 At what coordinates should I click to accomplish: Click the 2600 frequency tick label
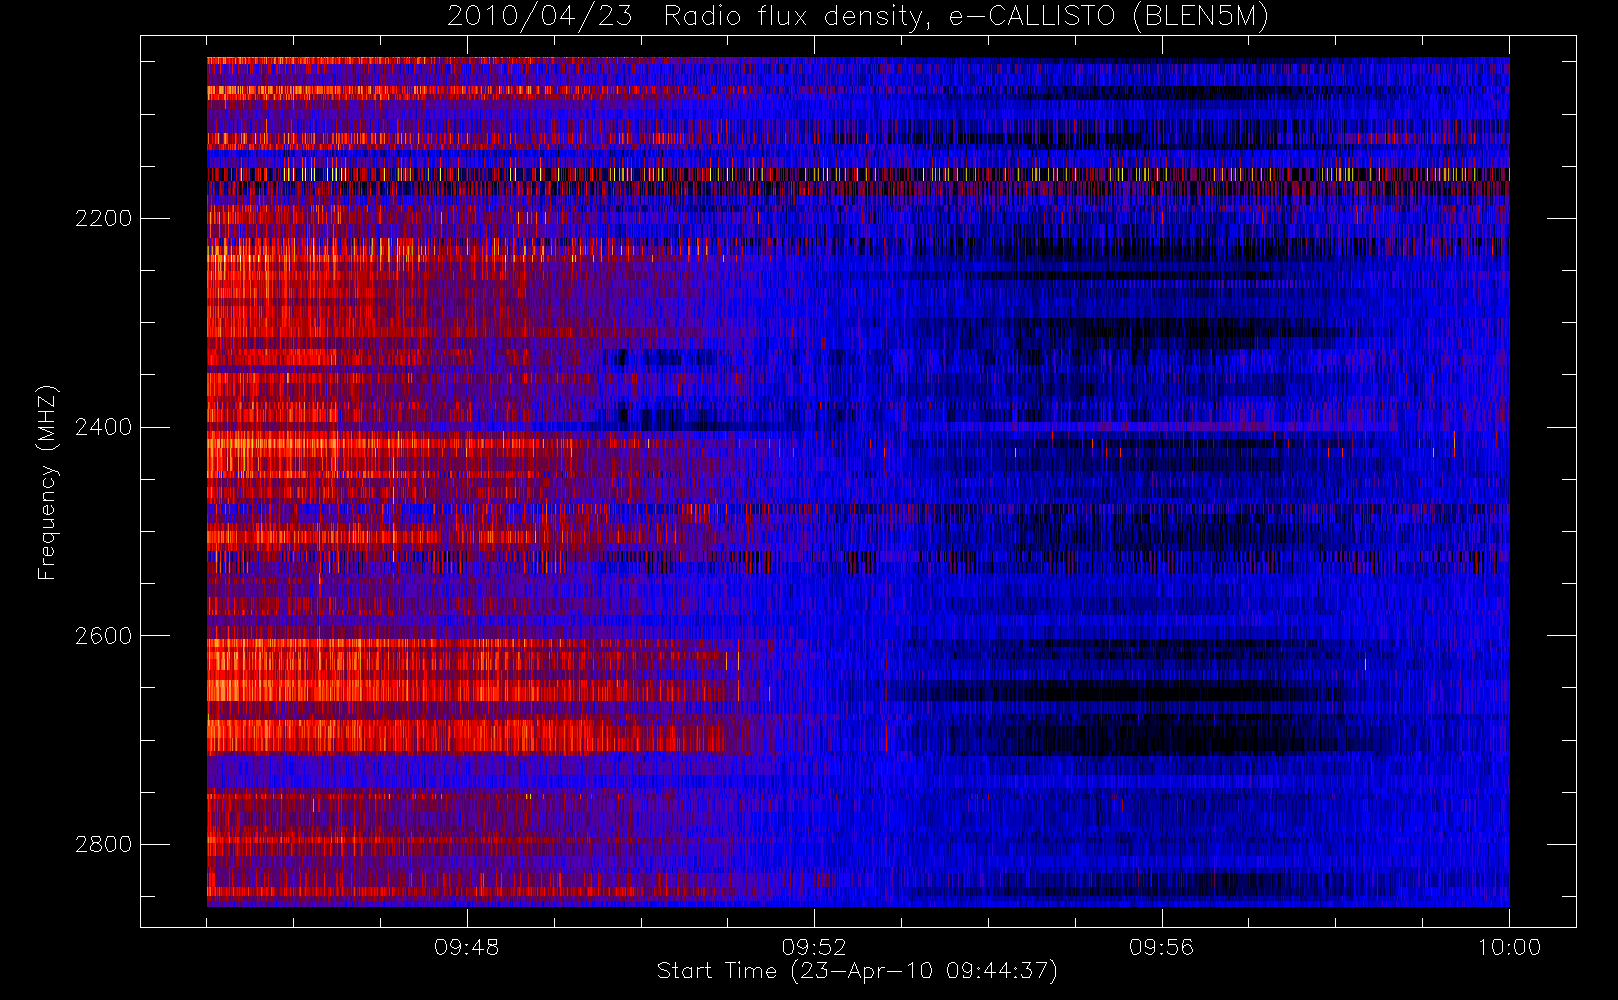pyautogui.click(x=103, y=637)
